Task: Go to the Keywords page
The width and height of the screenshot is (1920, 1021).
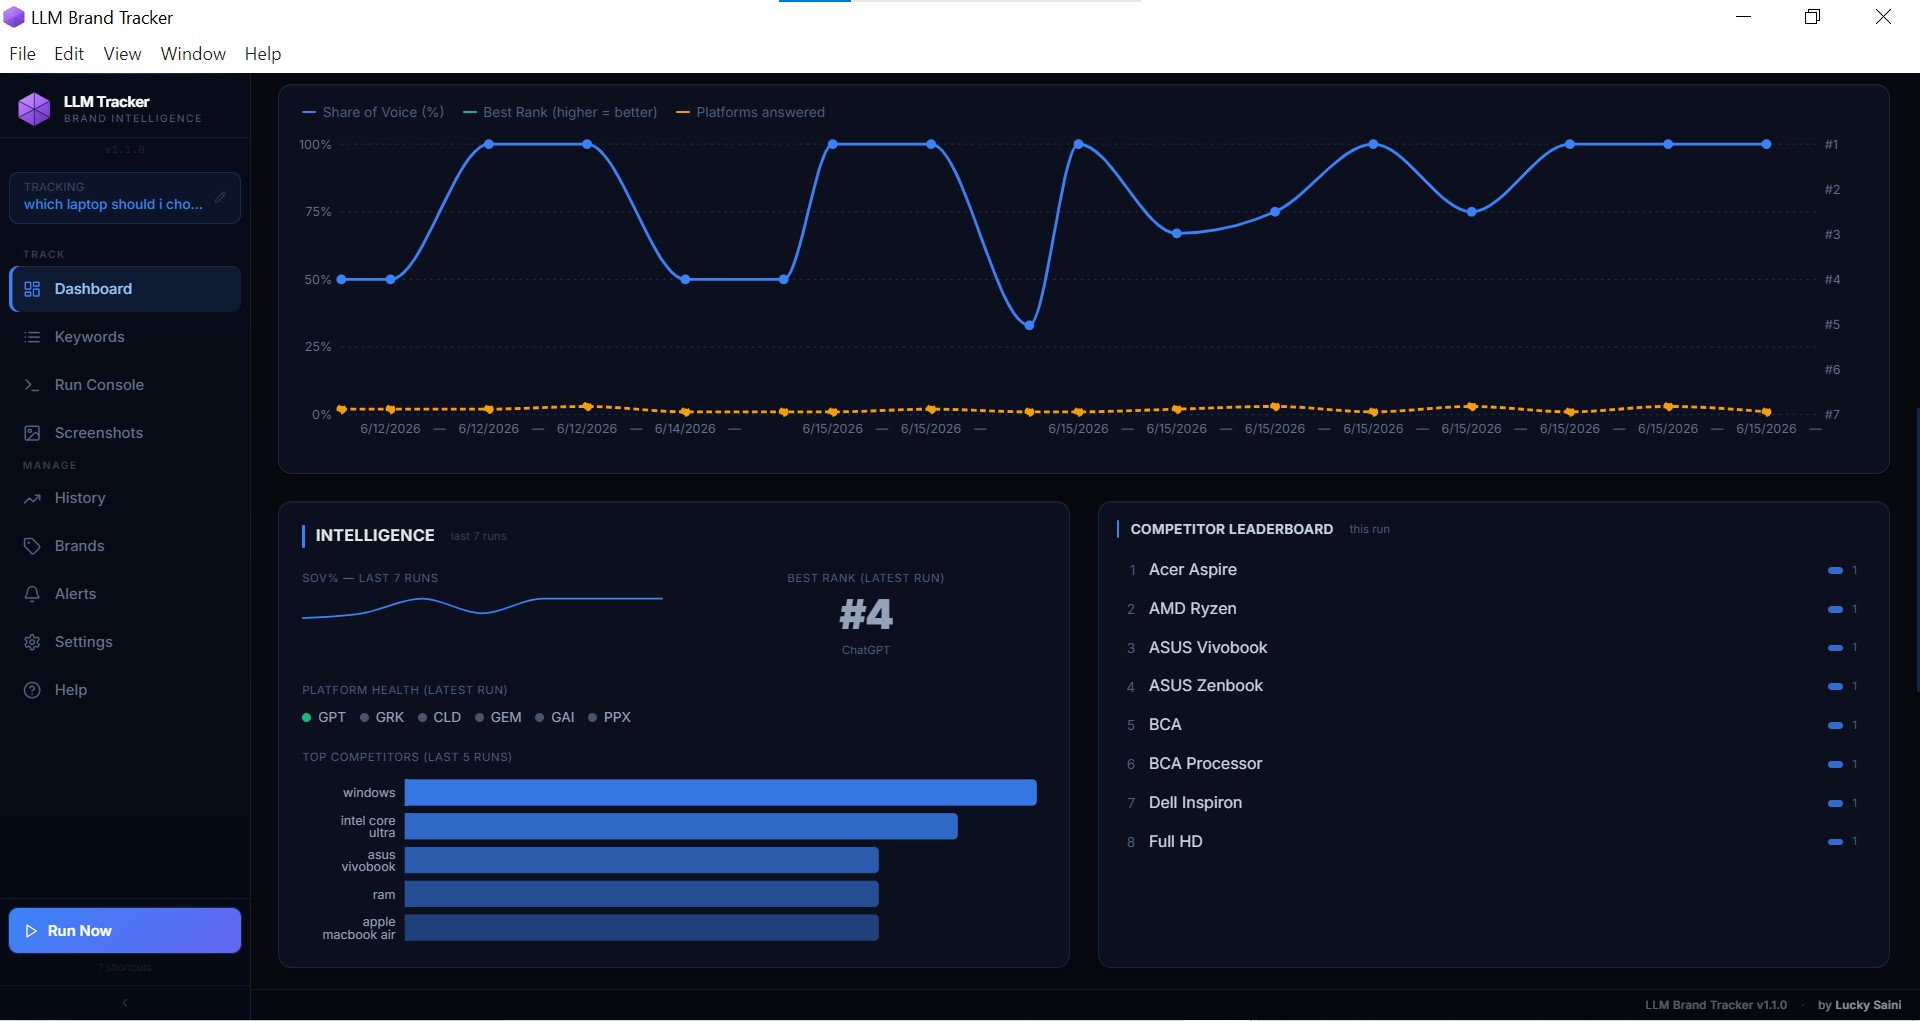Action: [125, 337]
